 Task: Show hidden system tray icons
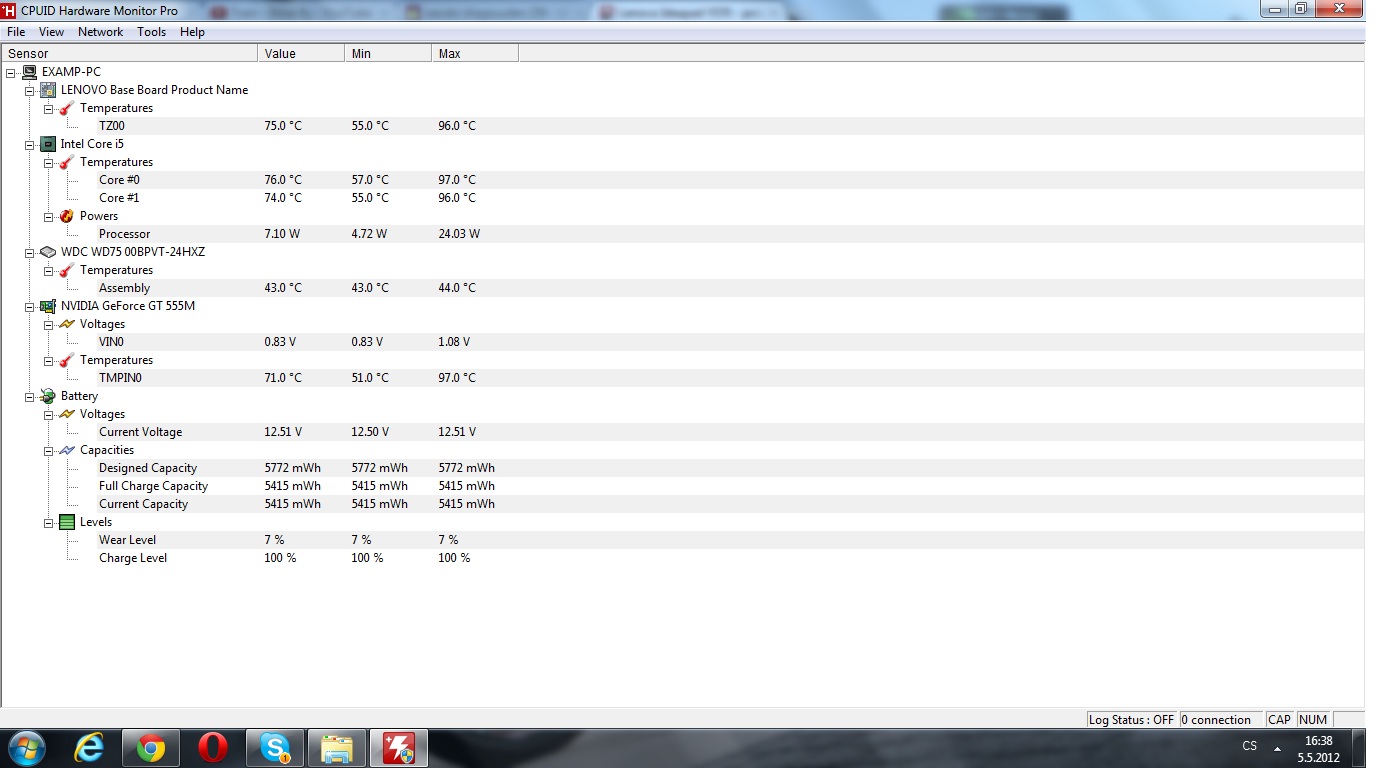[1277, 747]
